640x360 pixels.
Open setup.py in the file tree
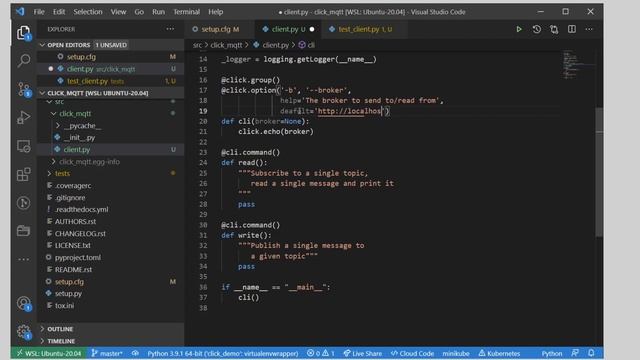pos(68,293)
